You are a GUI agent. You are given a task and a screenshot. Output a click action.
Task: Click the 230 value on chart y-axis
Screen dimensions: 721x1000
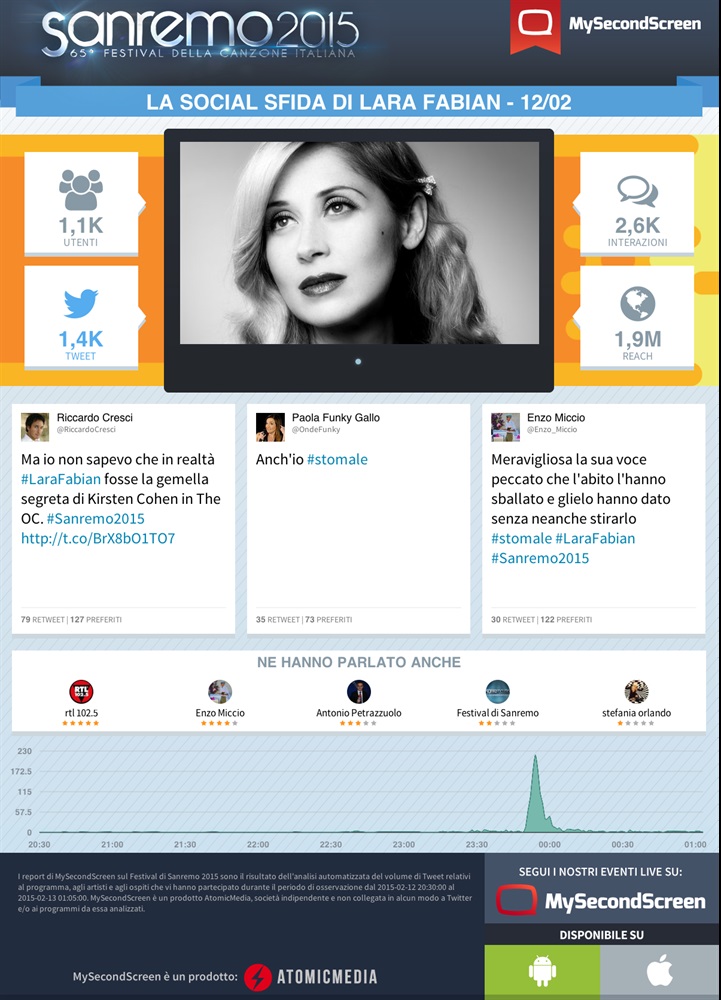click(24, 751)
